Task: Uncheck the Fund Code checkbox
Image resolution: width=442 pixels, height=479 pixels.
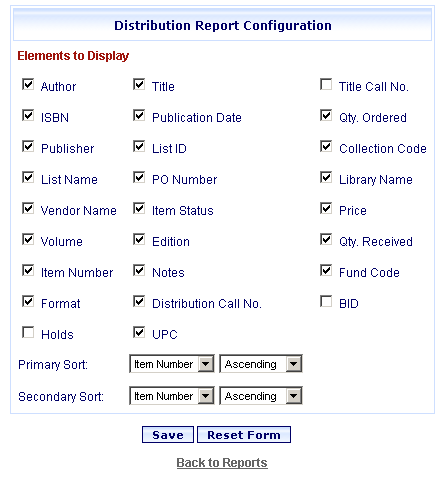Action: [x=326, y=271]
